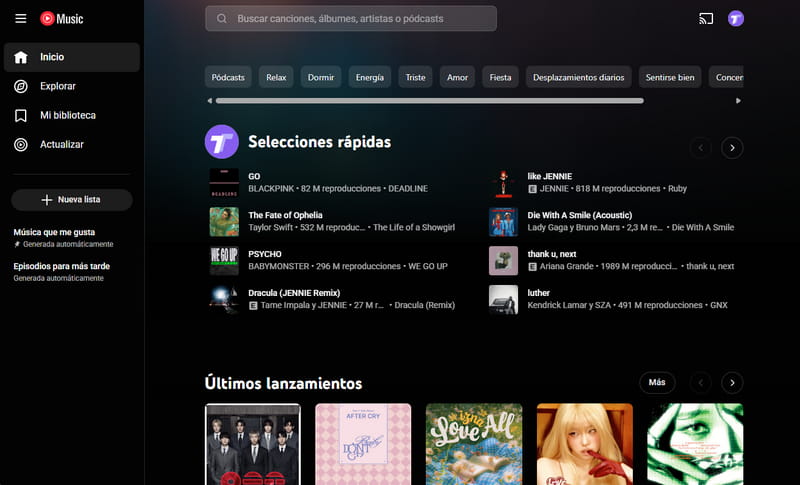
Task: Open Últimos lanzamientos heading
Action: pyautogui.click(x=283, y=383)
